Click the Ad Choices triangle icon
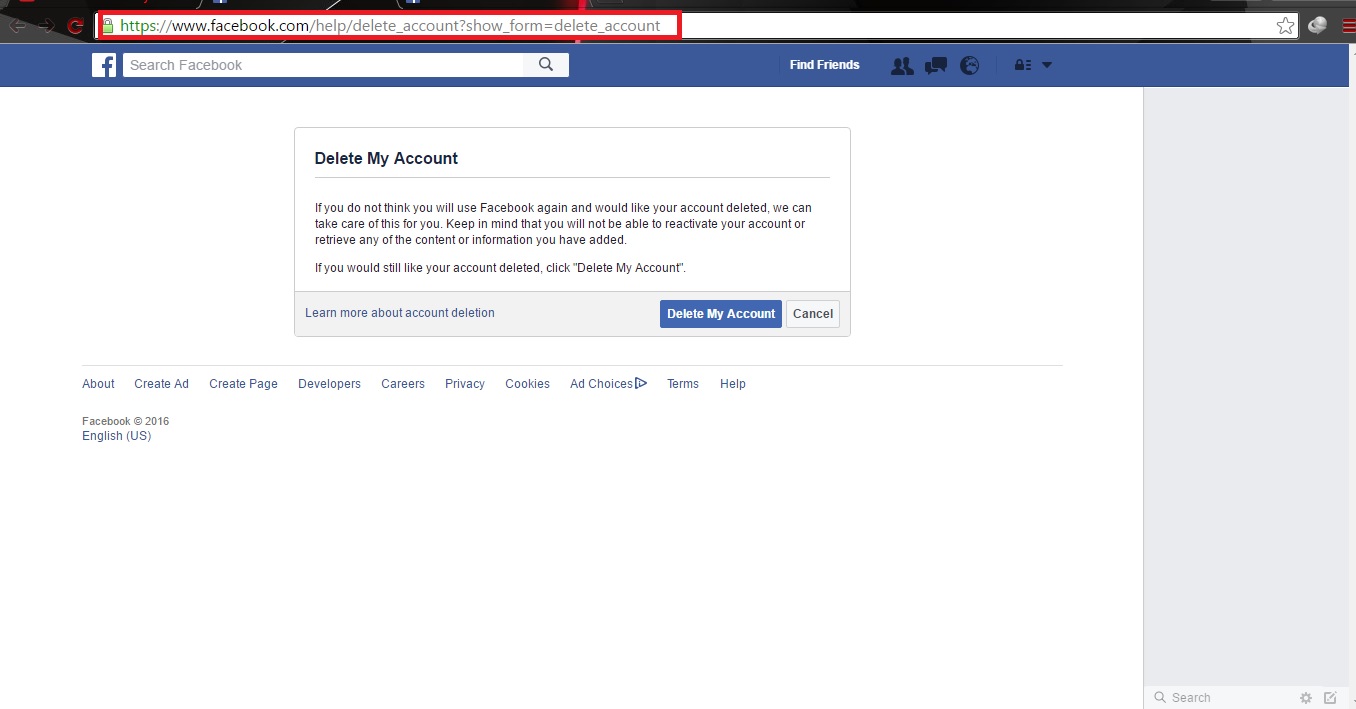This screenshot has width=1356, height=709. [641, 383]
